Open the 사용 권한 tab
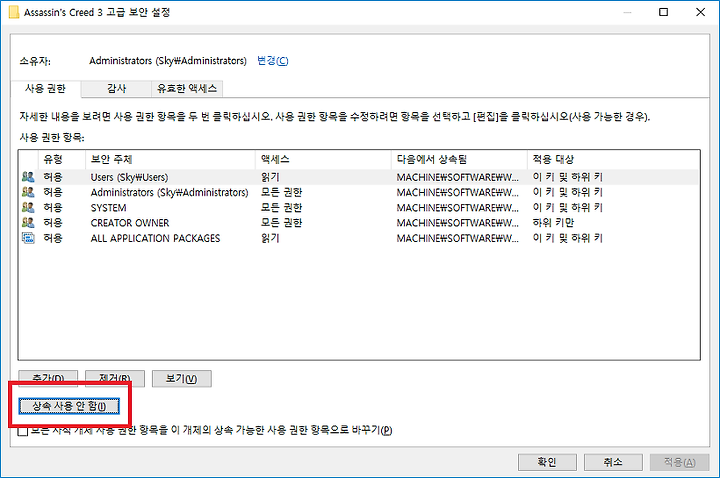The image size is (720, 478). tap(45, 89)
